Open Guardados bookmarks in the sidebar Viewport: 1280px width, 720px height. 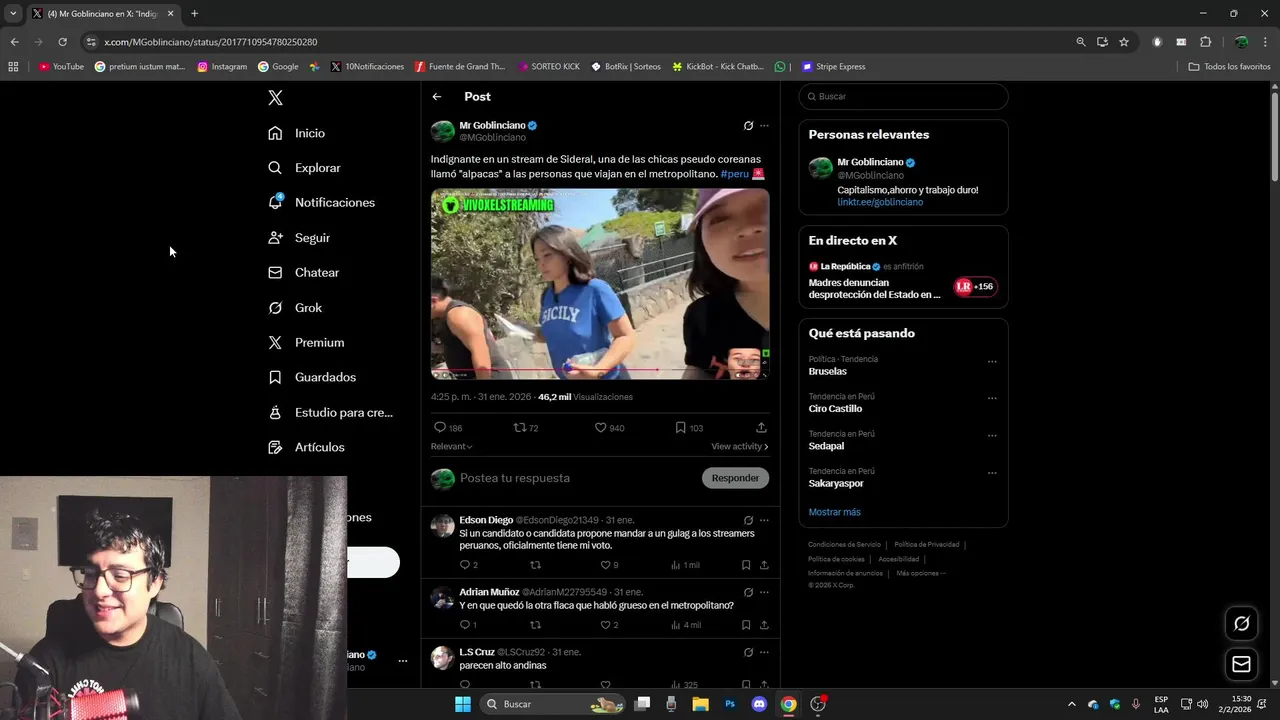pyautogui.click(x=312, y=377)
